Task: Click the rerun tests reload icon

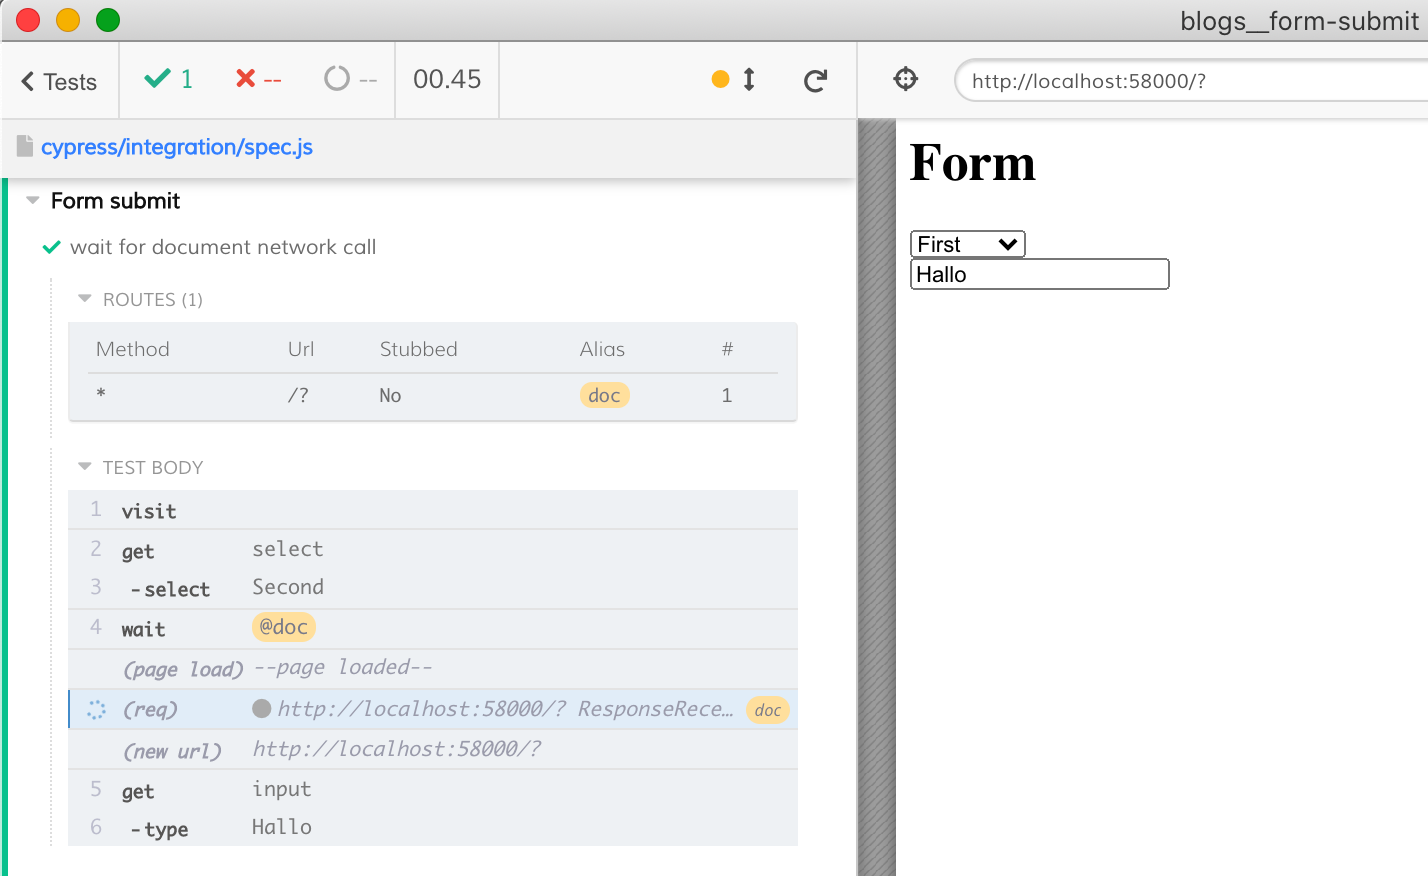Action: [x=815, y=81]
